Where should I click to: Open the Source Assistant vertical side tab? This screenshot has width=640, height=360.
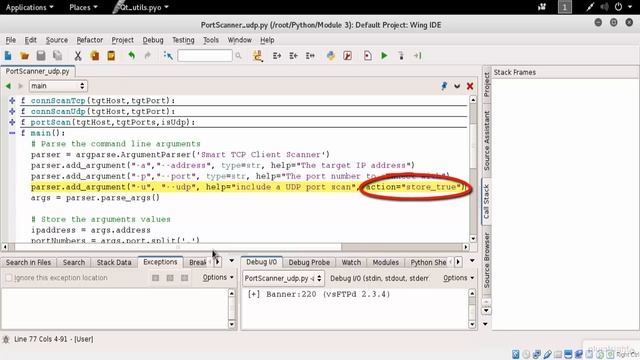click(486, 140)
